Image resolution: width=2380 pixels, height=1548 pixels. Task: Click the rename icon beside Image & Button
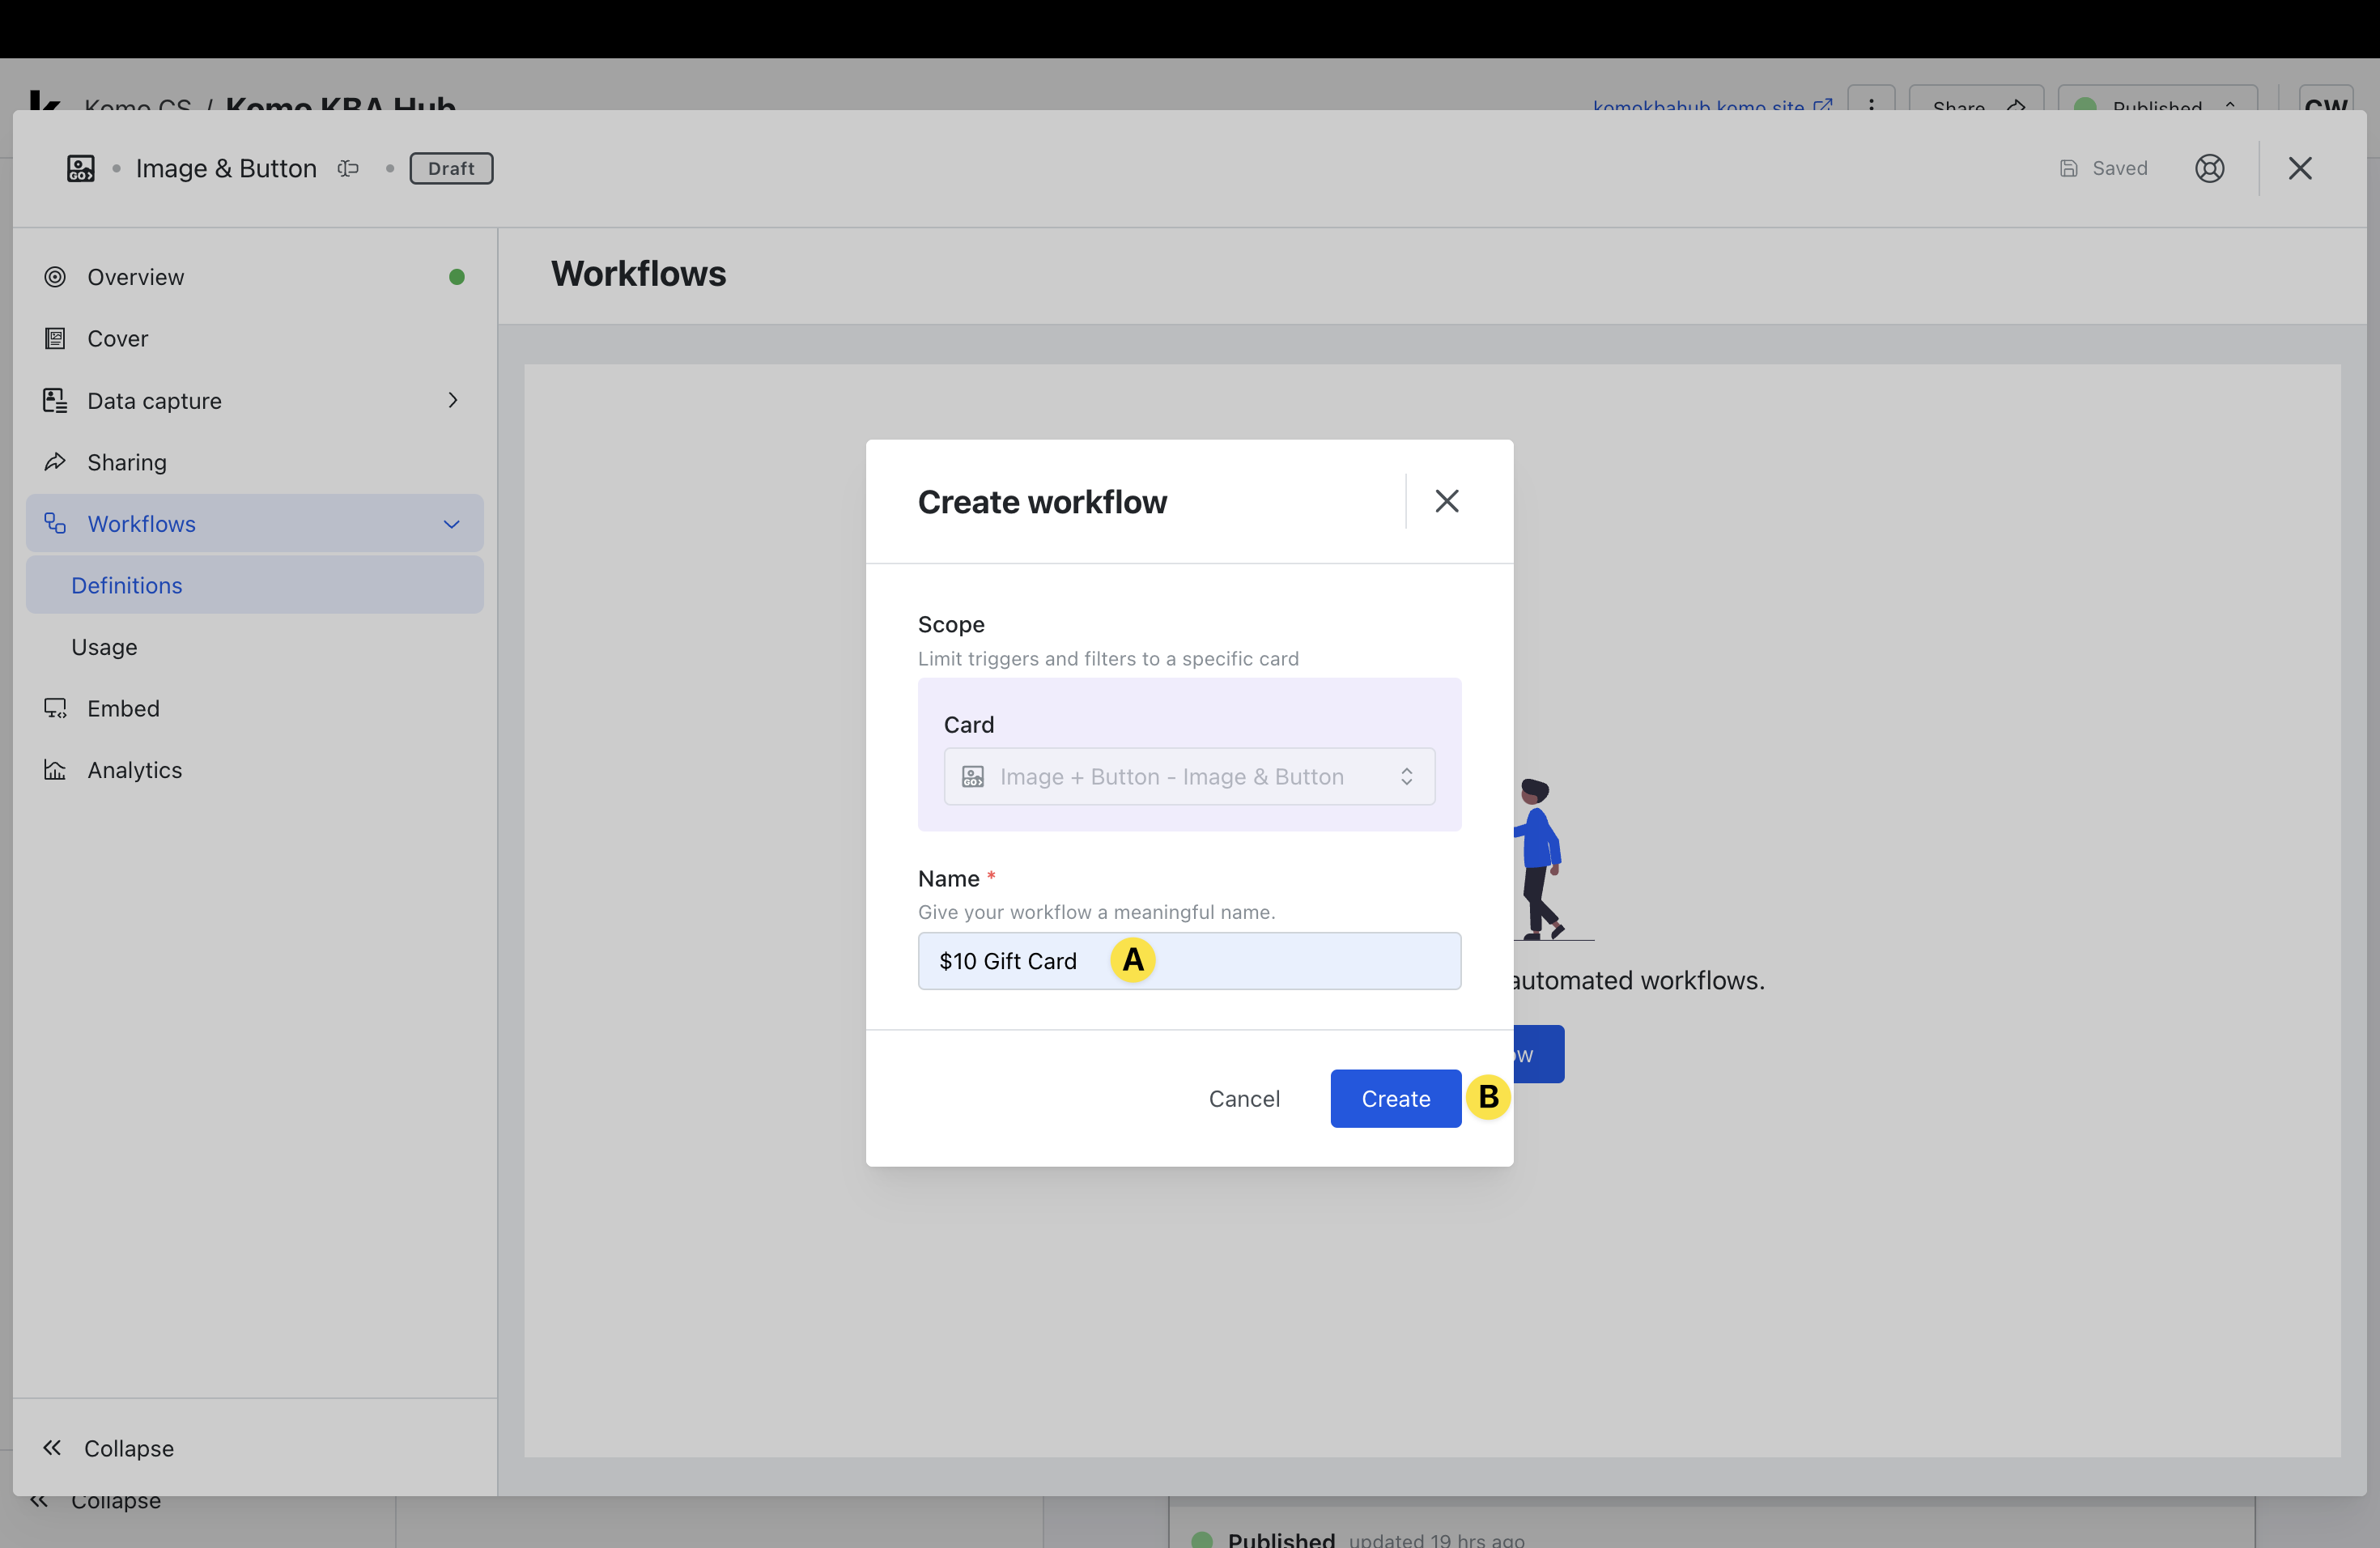coord(348,168)
